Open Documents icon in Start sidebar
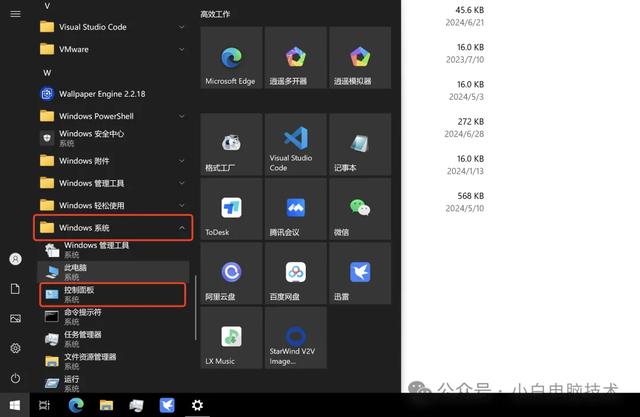 (x=15, y=289)
